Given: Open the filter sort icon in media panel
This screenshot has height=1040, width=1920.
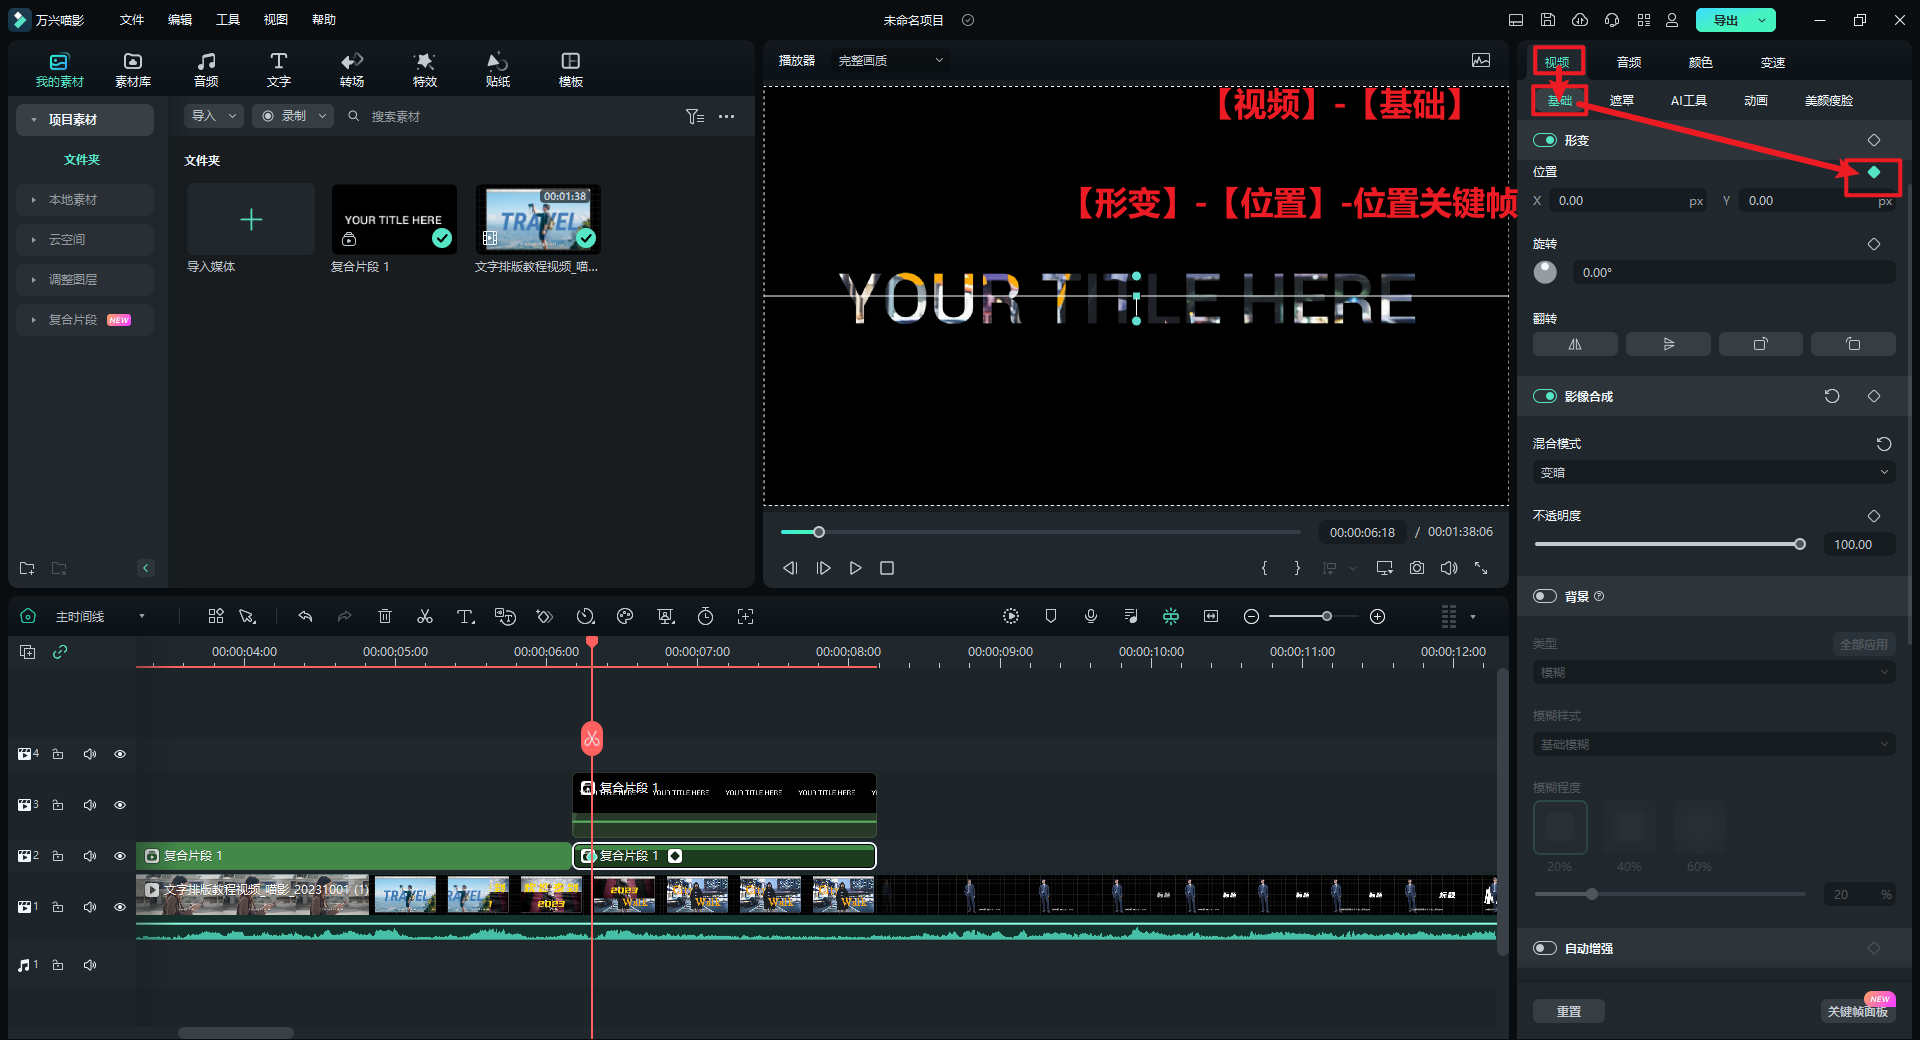Looking at the screenshot, I should [x=694, y=117].
